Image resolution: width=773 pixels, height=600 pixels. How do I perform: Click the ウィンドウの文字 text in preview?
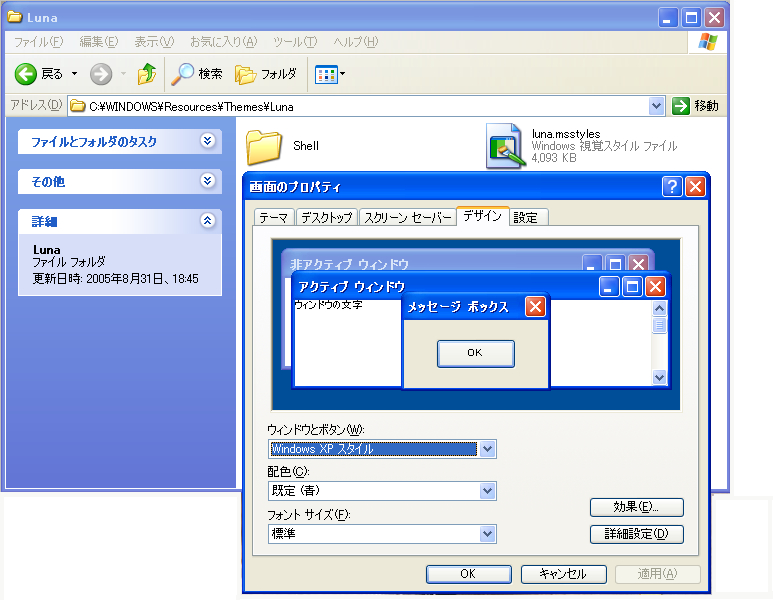(x=328, y=305)
